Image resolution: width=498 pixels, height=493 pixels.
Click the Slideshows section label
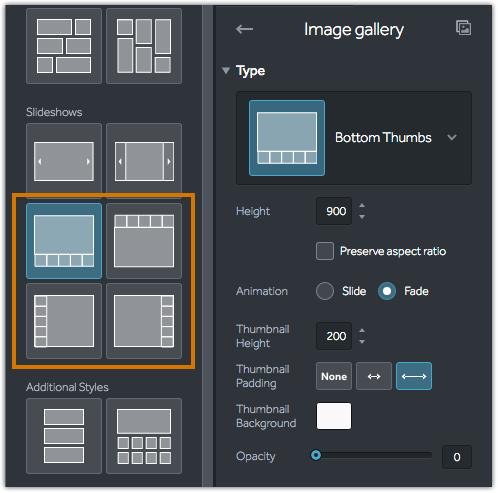click(x=54, y=112)
